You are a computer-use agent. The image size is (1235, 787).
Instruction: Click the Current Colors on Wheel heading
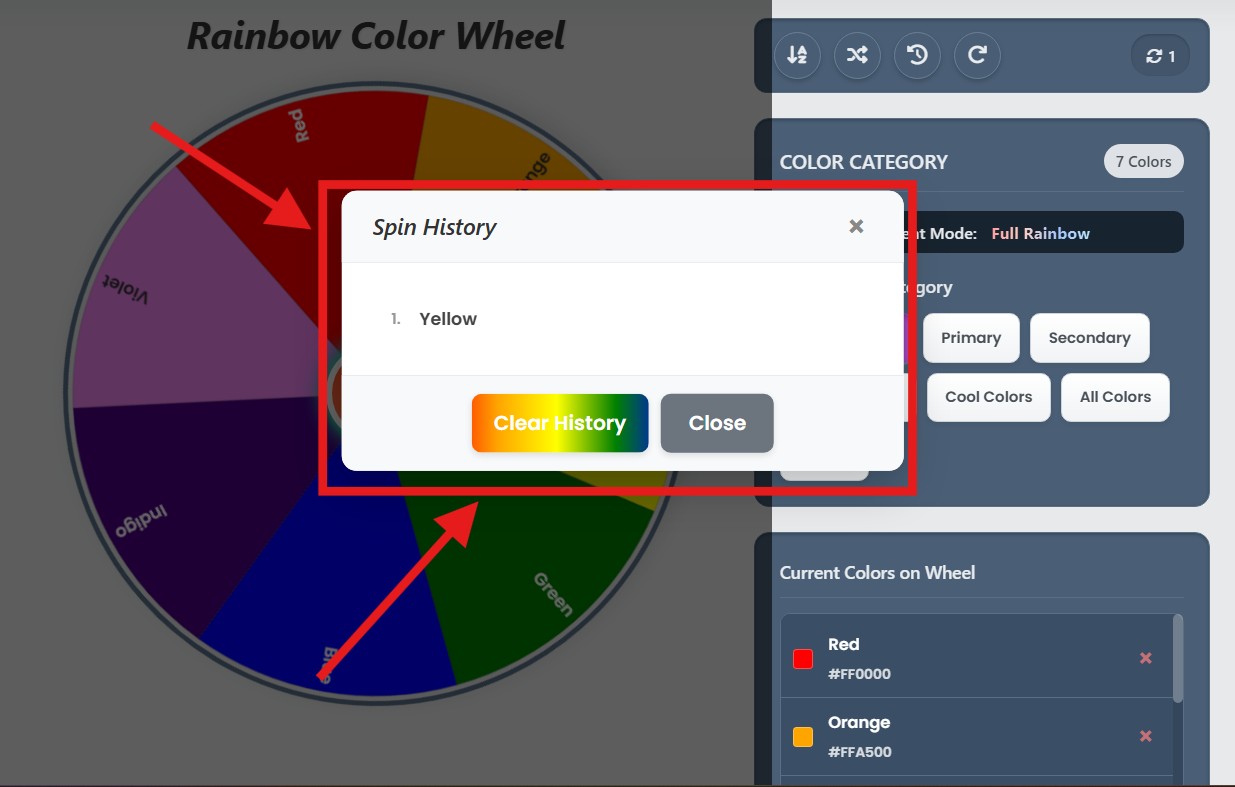[877, 573]
